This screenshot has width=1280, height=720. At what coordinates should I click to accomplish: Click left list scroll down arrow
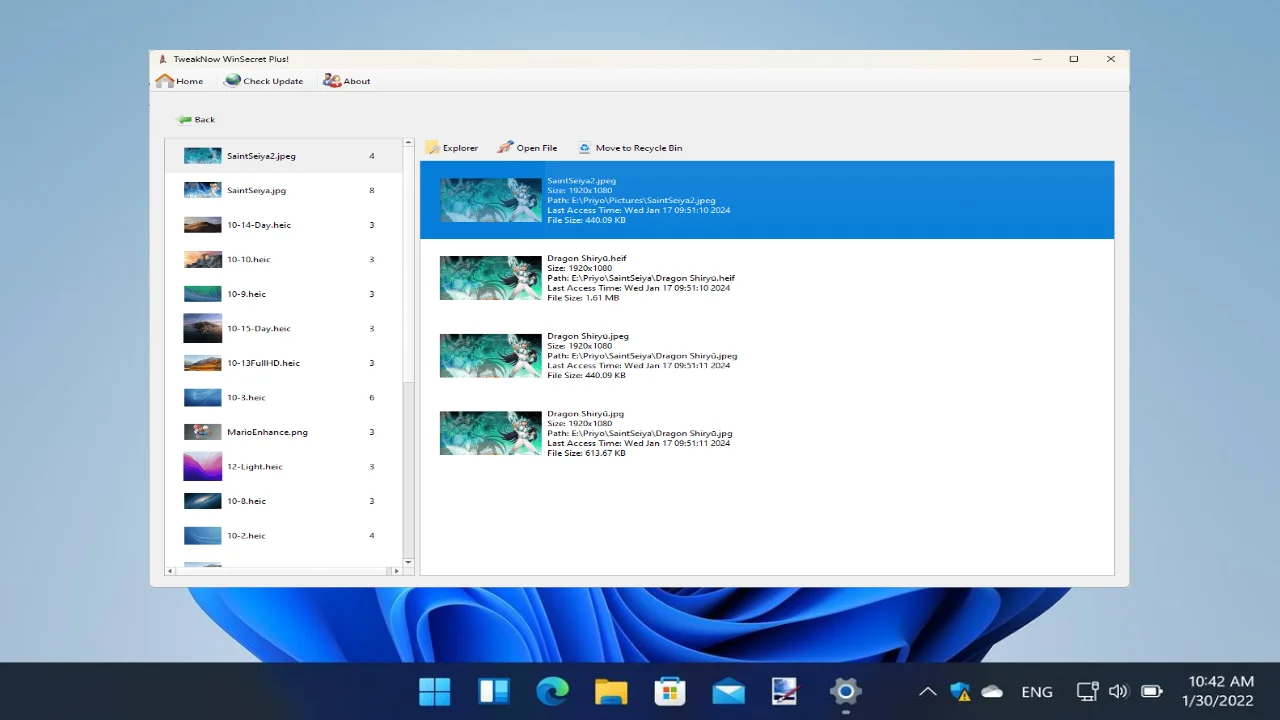pyautogui.click(x=408, y=562)
